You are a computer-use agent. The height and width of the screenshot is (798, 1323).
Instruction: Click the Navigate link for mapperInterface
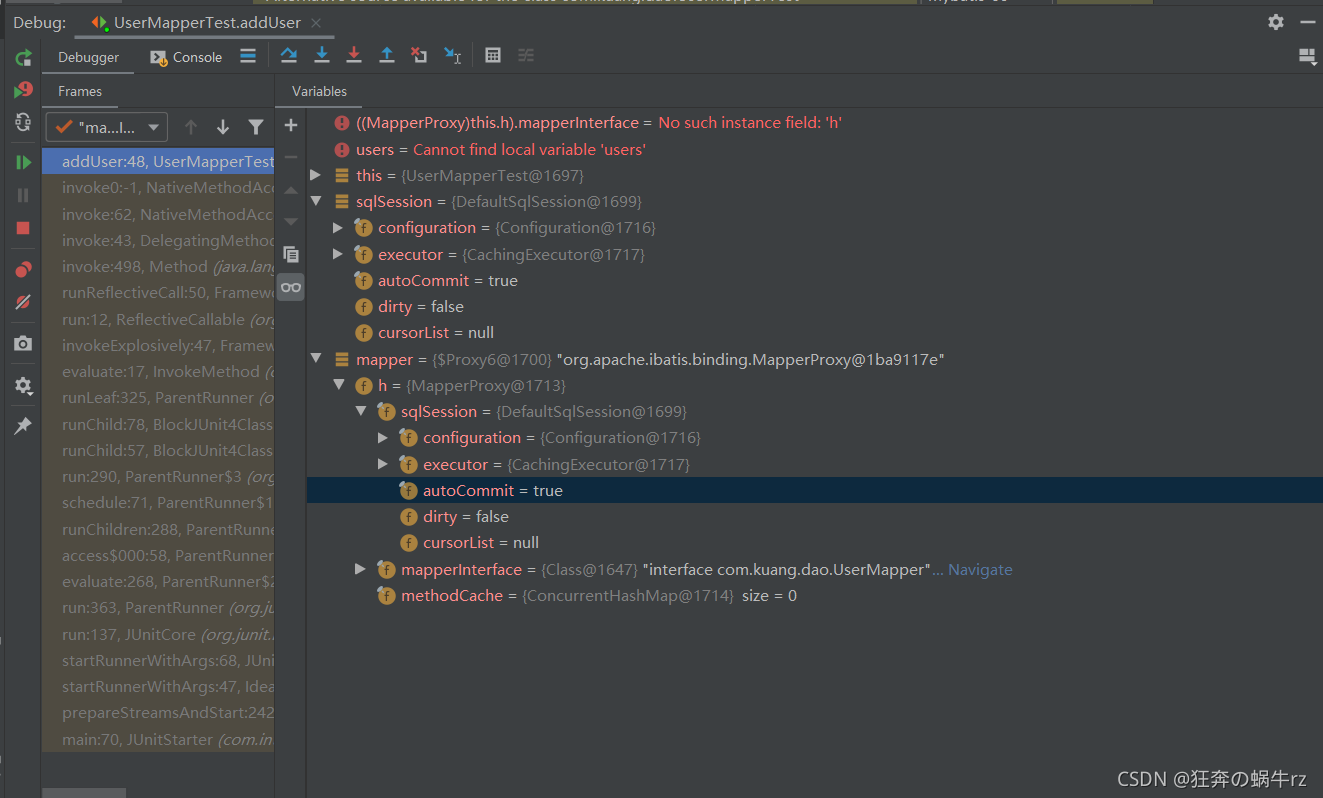pyautogui.click(x=980, y=569)
